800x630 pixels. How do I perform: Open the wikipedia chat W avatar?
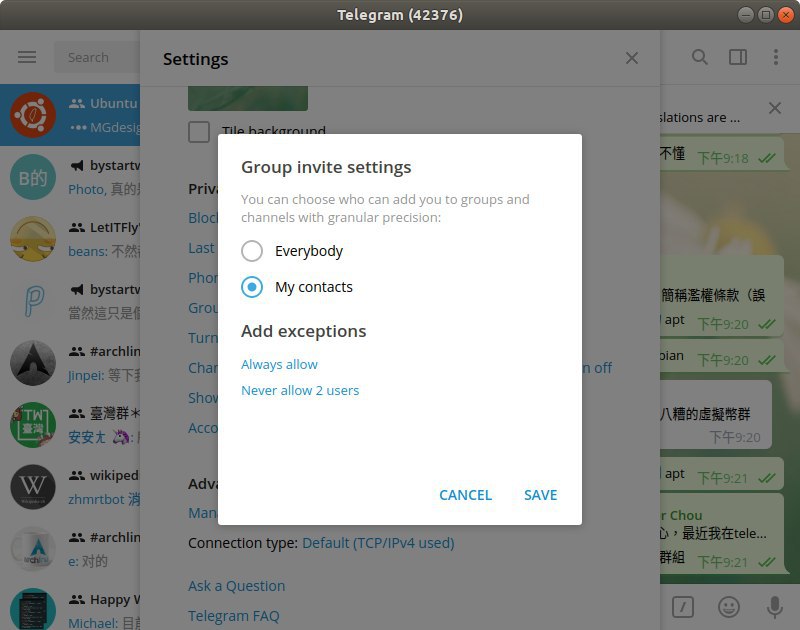[x=33, y=487]
